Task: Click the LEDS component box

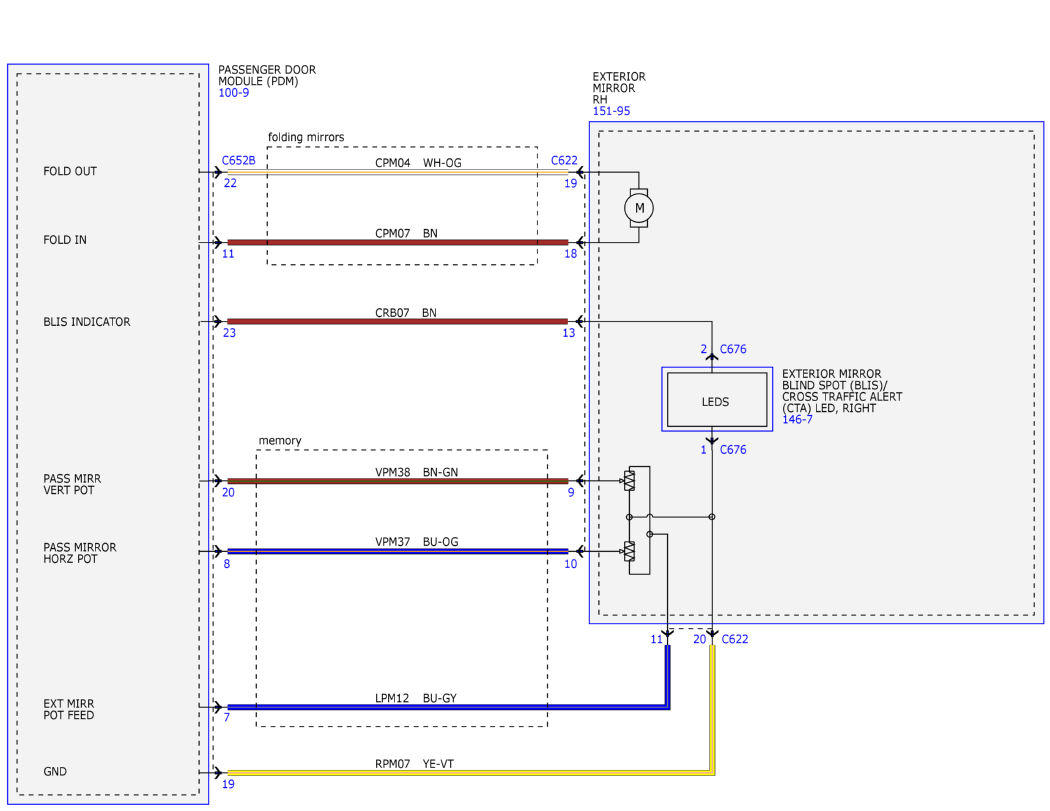Action: point(717,400)
